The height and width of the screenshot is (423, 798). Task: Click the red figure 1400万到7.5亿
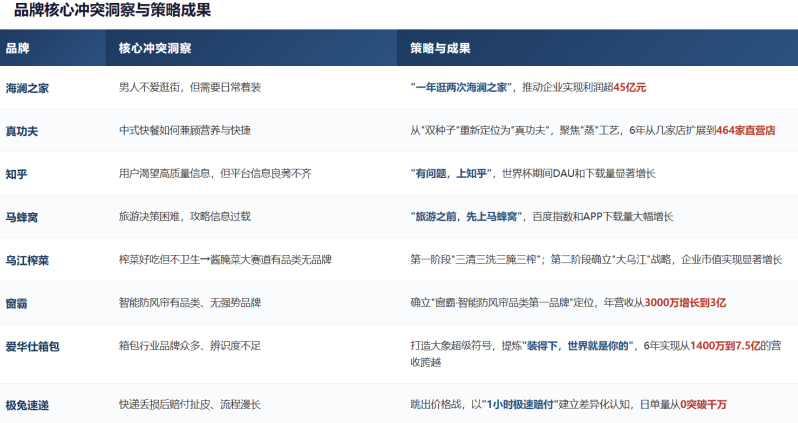coord(725,346)
